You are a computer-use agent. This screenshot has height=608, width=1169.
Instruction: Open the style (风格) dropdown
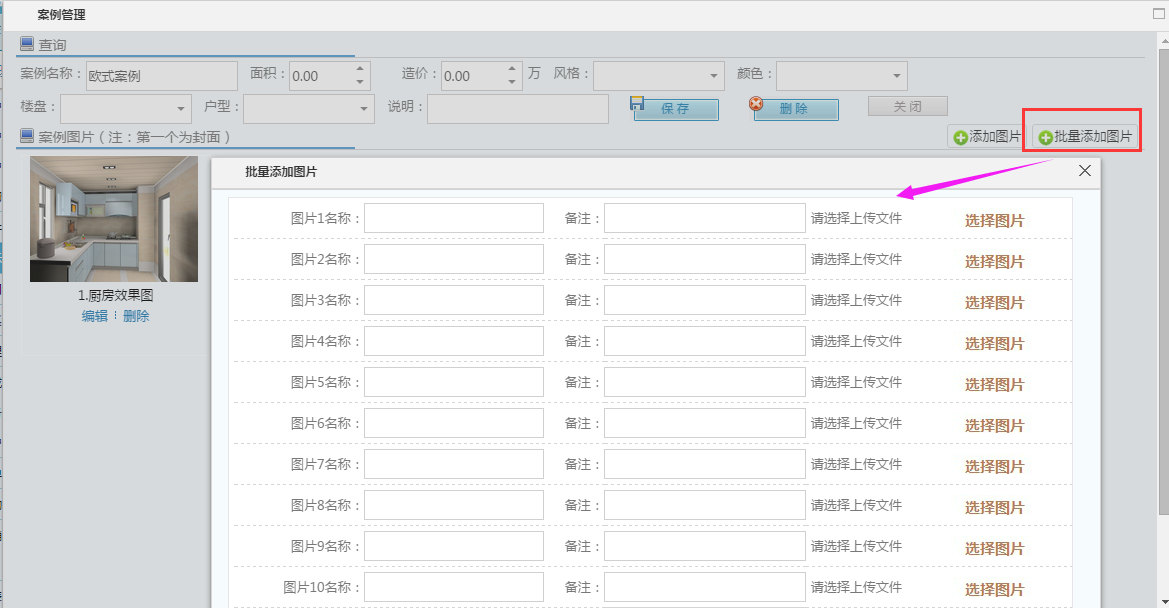point(714,76)
